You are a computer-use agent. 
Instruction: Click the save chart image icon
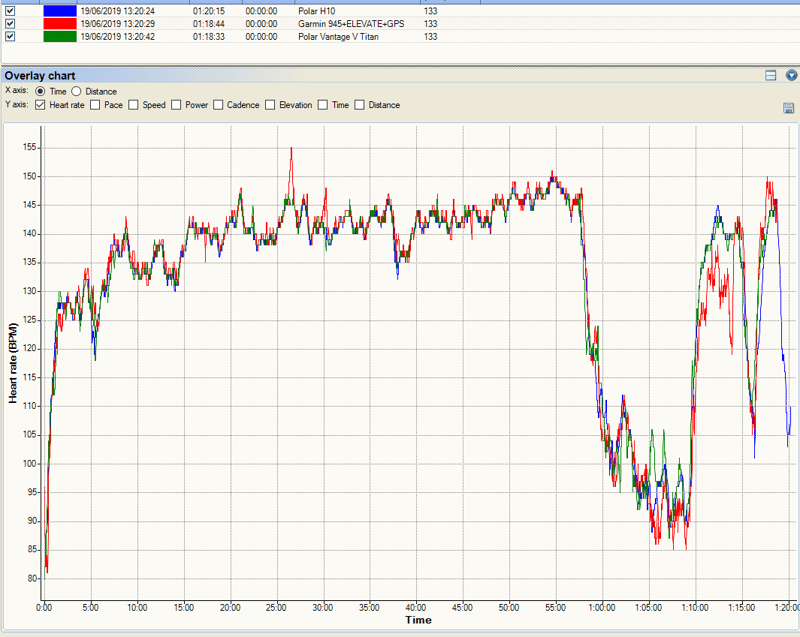pos(788,108)
